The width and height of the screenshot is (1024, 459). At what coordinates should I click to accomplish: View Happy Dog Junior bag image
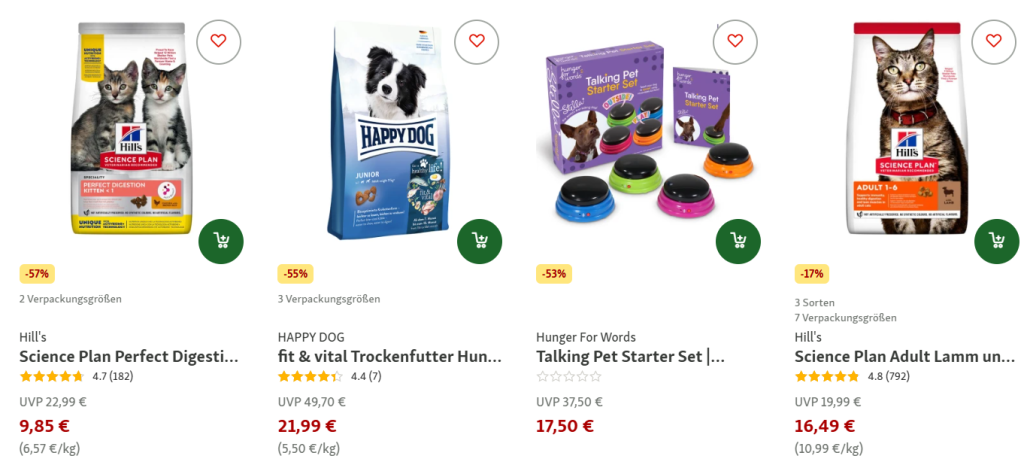click(x=389, y=131)
